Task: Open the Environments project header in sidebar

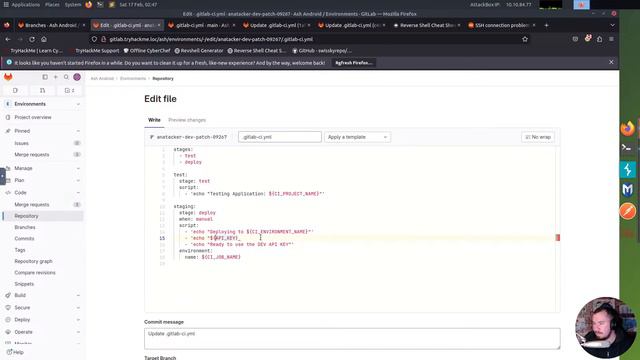Action: (x=42, y=104)
